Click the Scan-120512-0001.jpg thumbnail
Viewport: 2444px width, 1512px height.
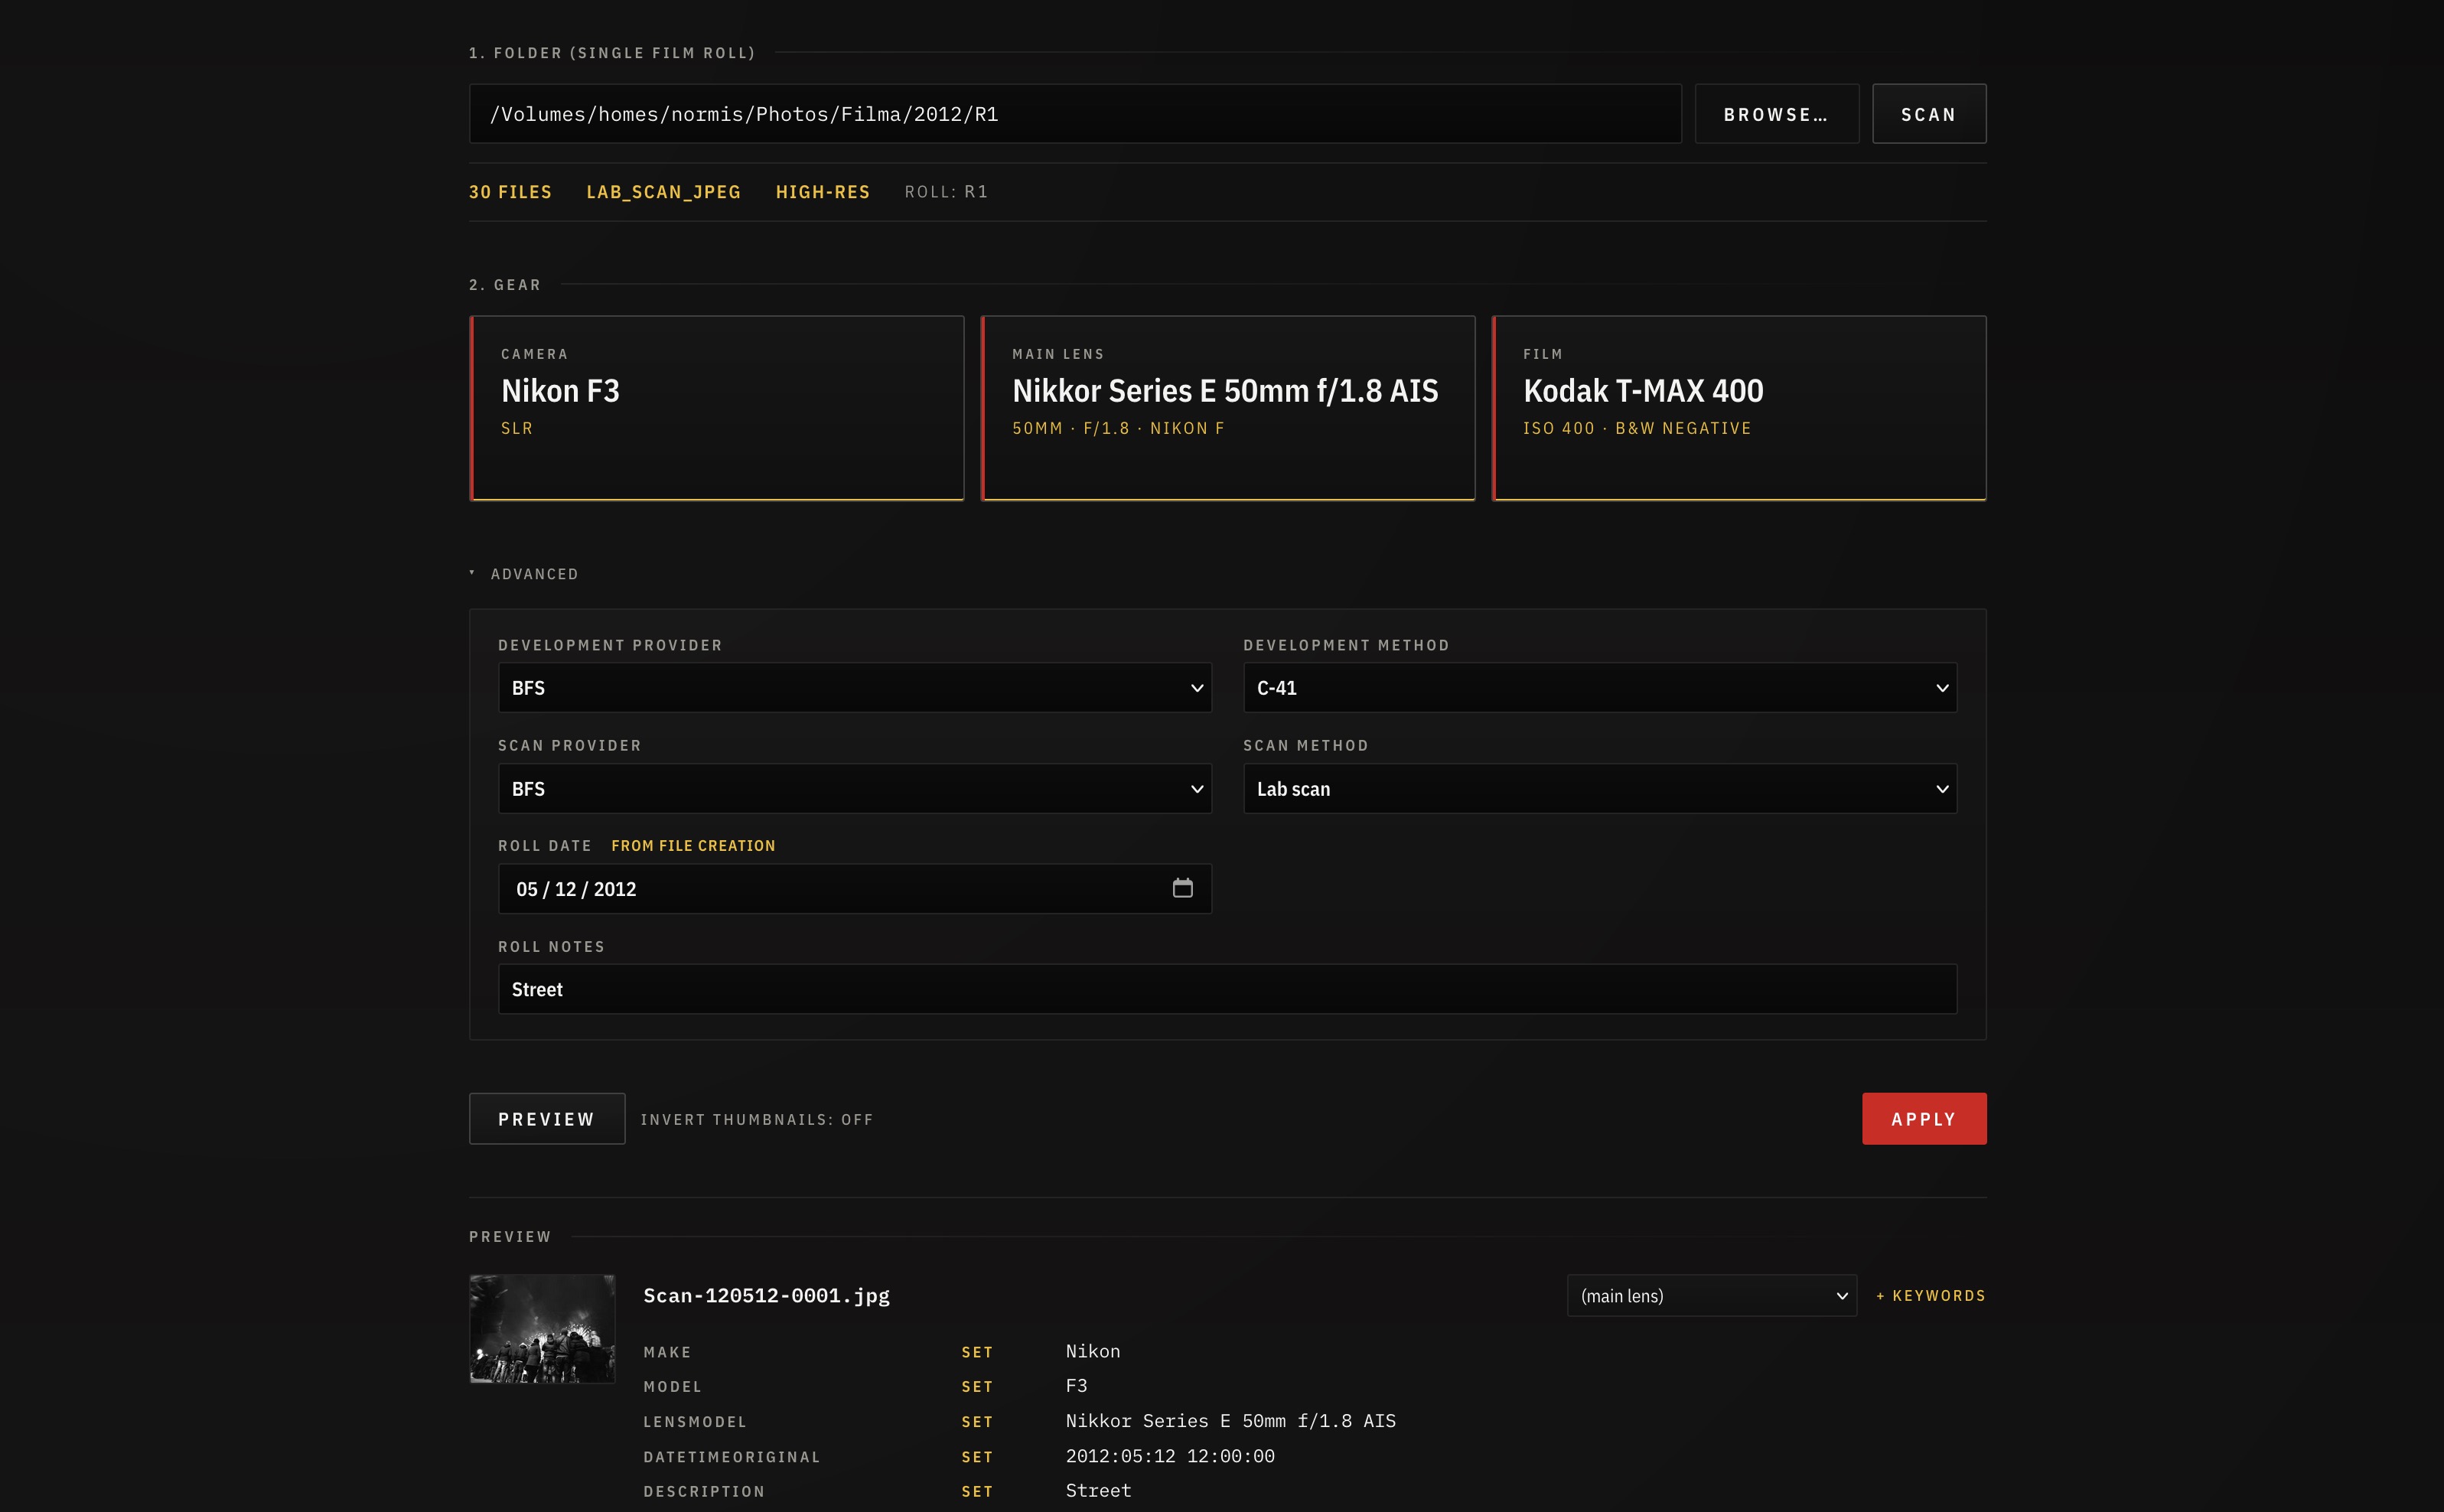click(541, 1328)
